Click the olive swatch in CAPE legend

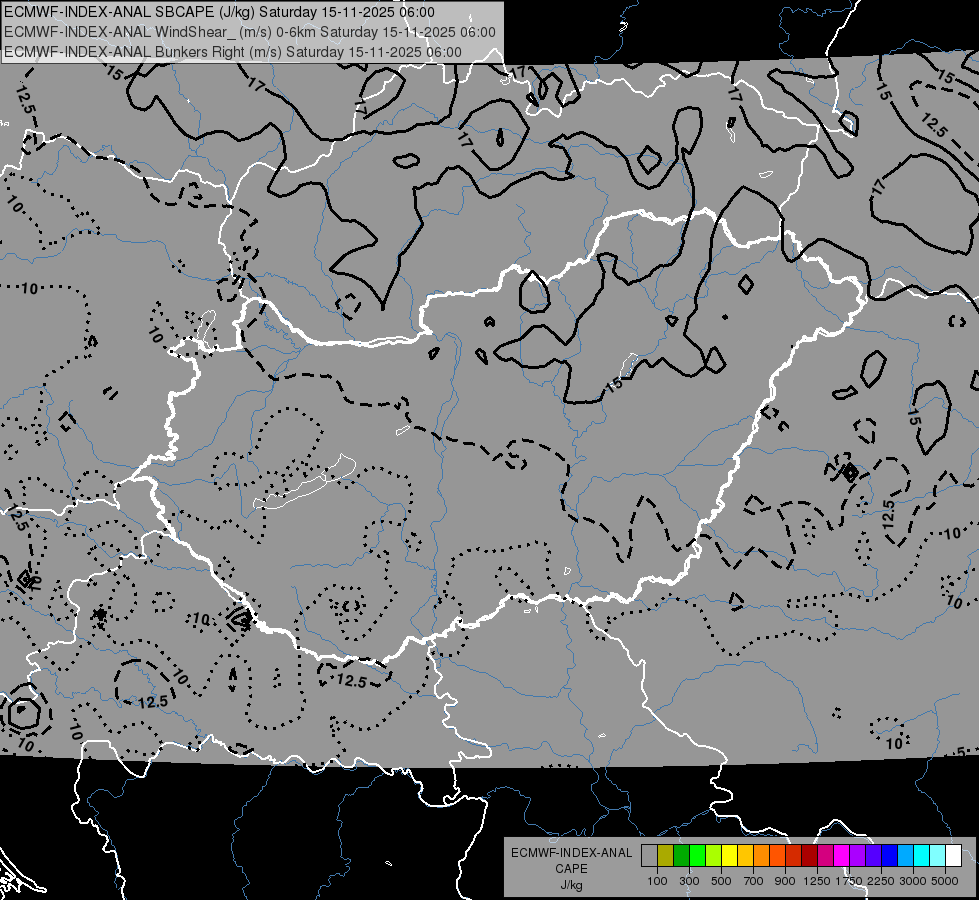(666, 856)
